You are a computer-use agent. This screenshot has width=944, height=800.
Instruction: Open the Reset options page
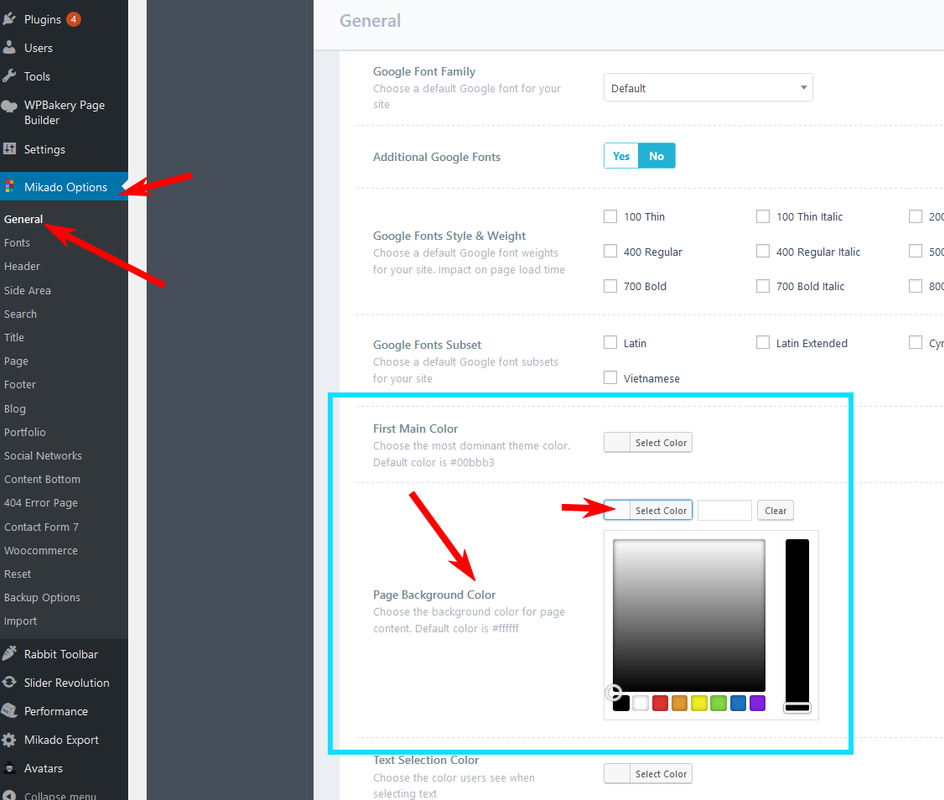click(x=17, y=574)
